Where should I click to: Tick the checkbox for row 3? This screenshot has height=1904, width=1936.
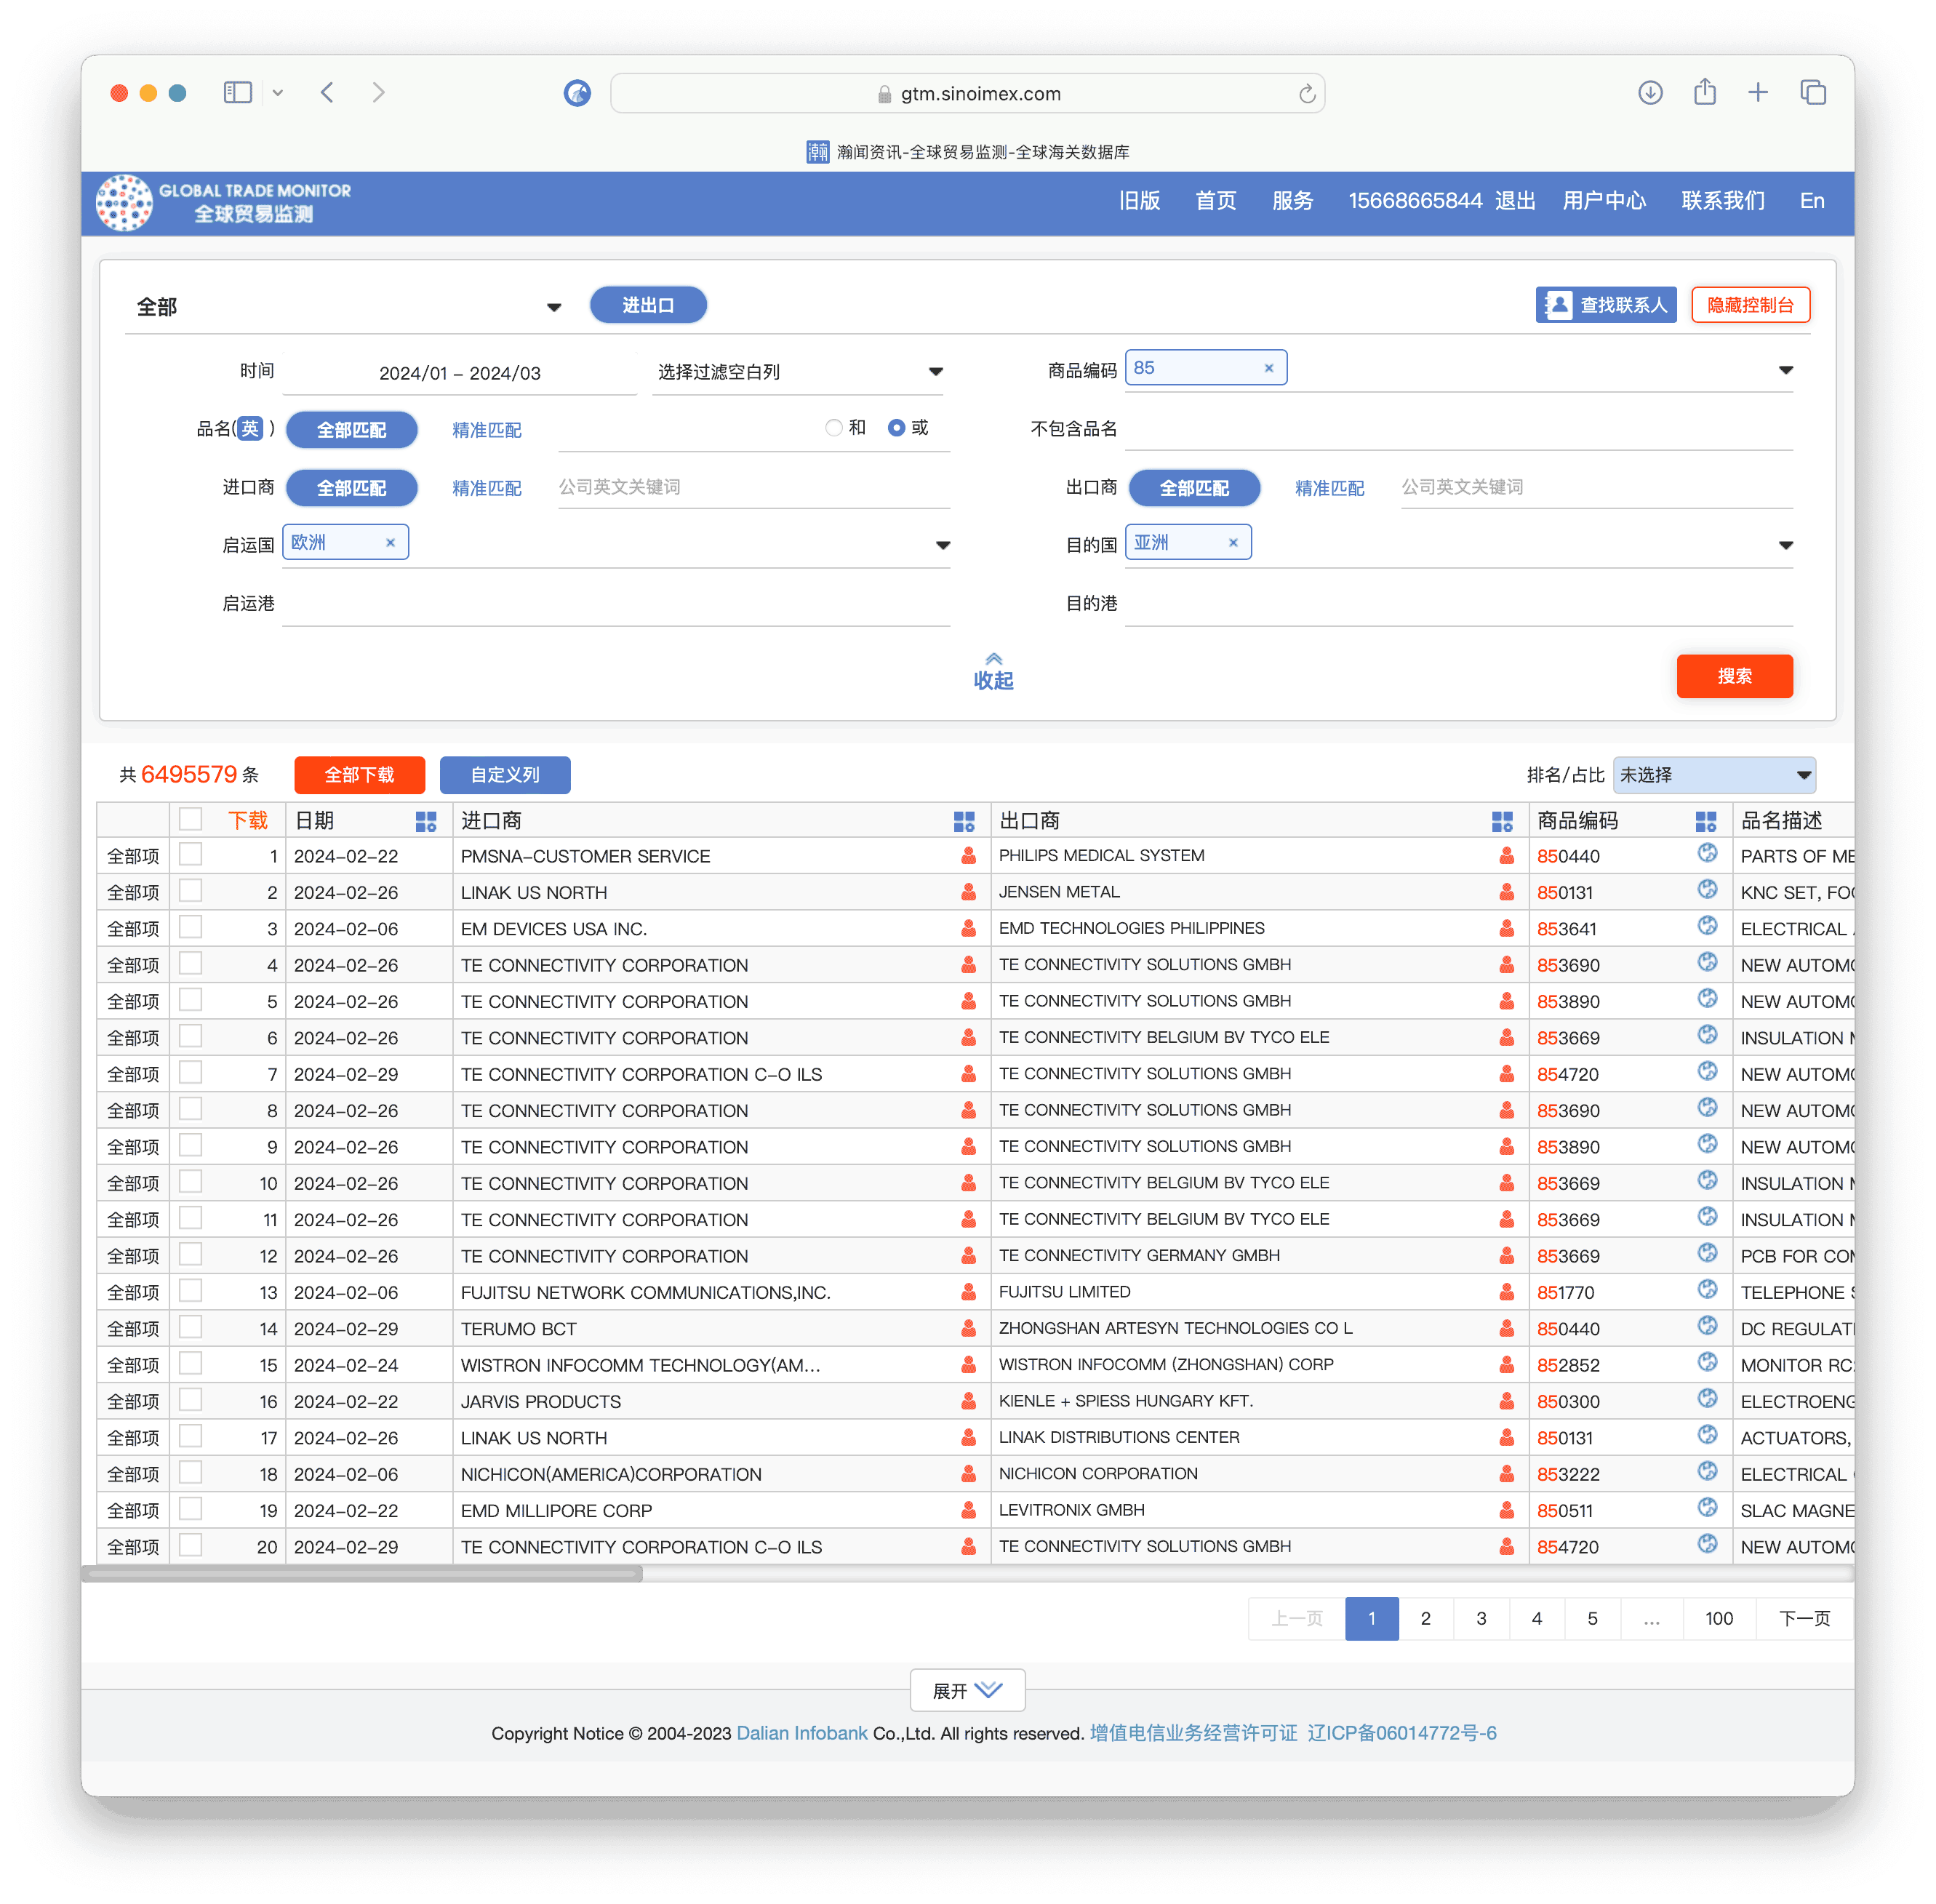point(190,928)
